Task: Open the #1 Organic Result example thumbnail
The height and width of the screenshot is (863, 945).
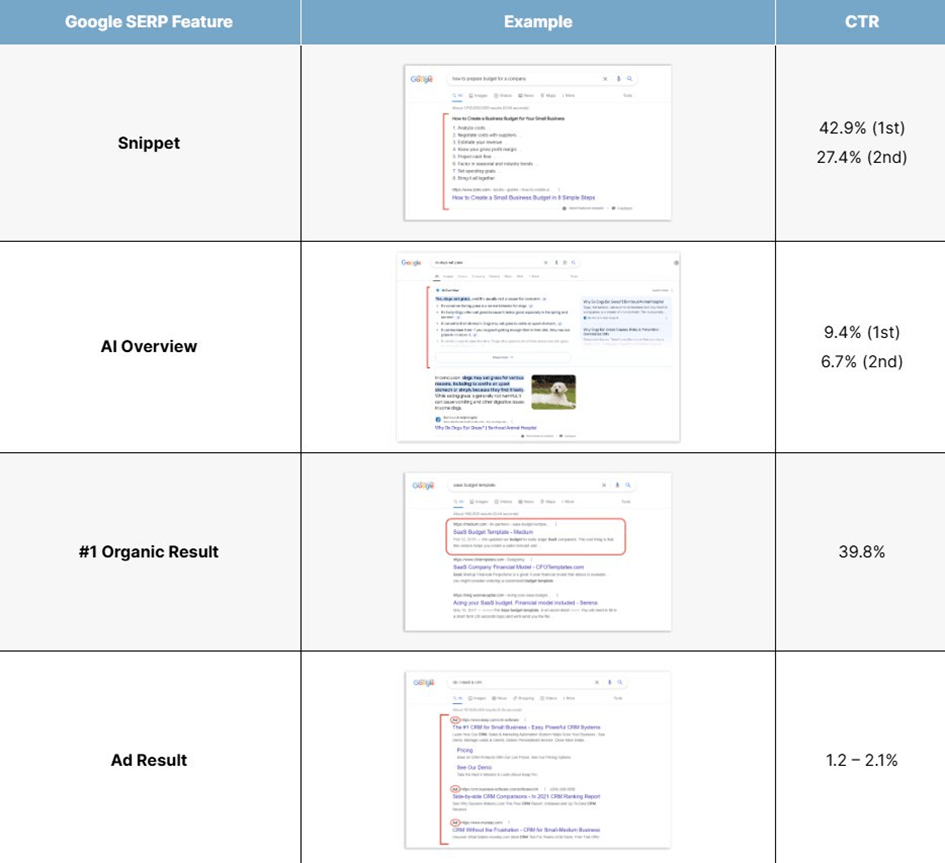Action: [538, 552]
